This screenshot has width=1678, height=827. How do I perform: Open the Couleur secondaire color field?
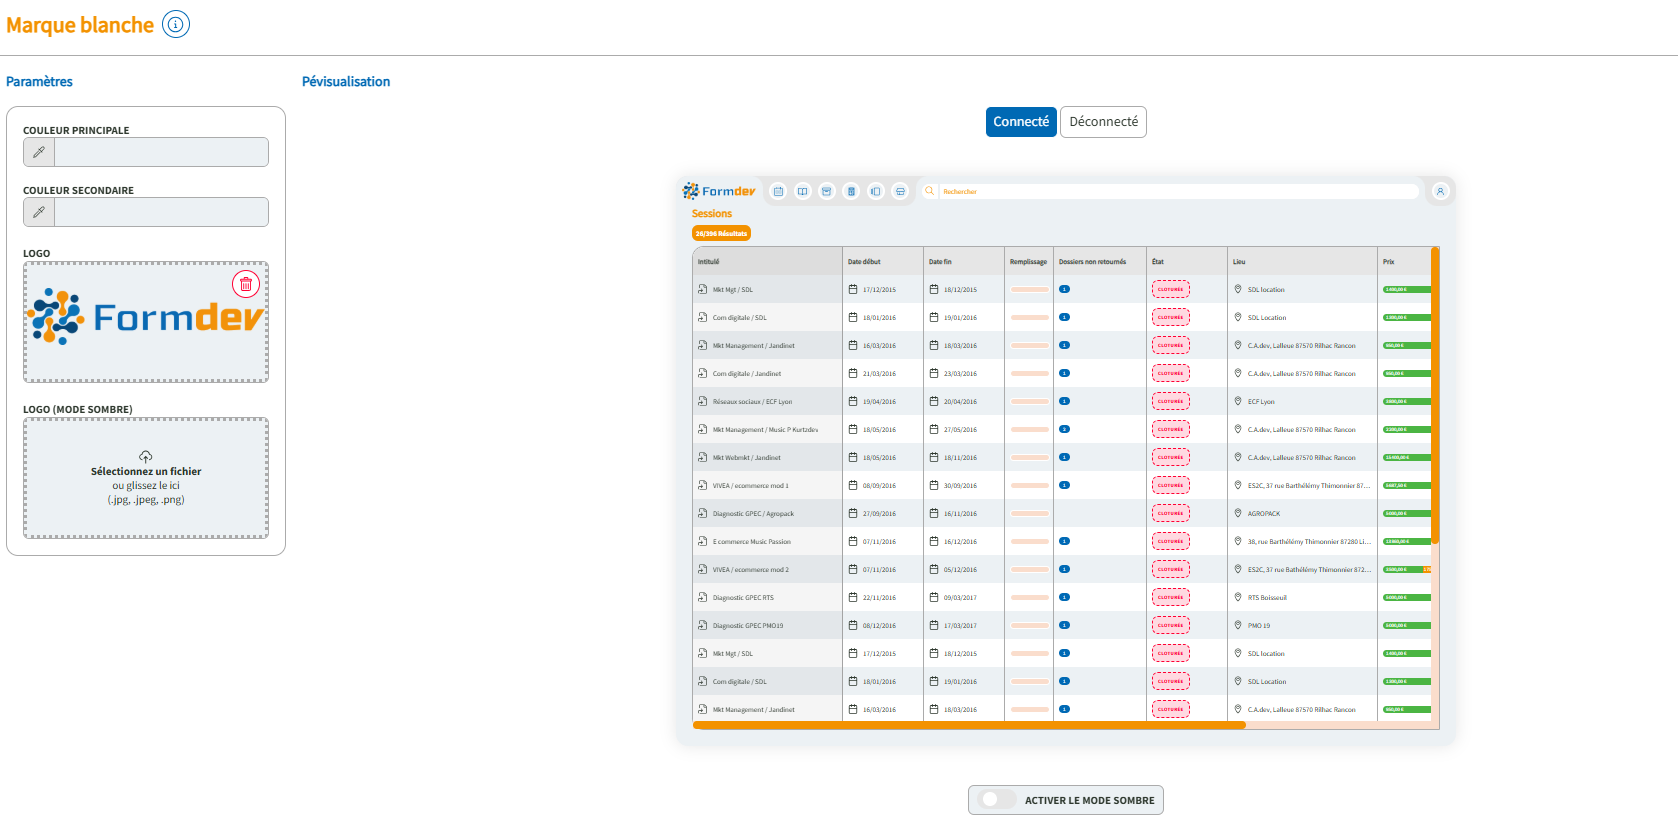(161, 212)
